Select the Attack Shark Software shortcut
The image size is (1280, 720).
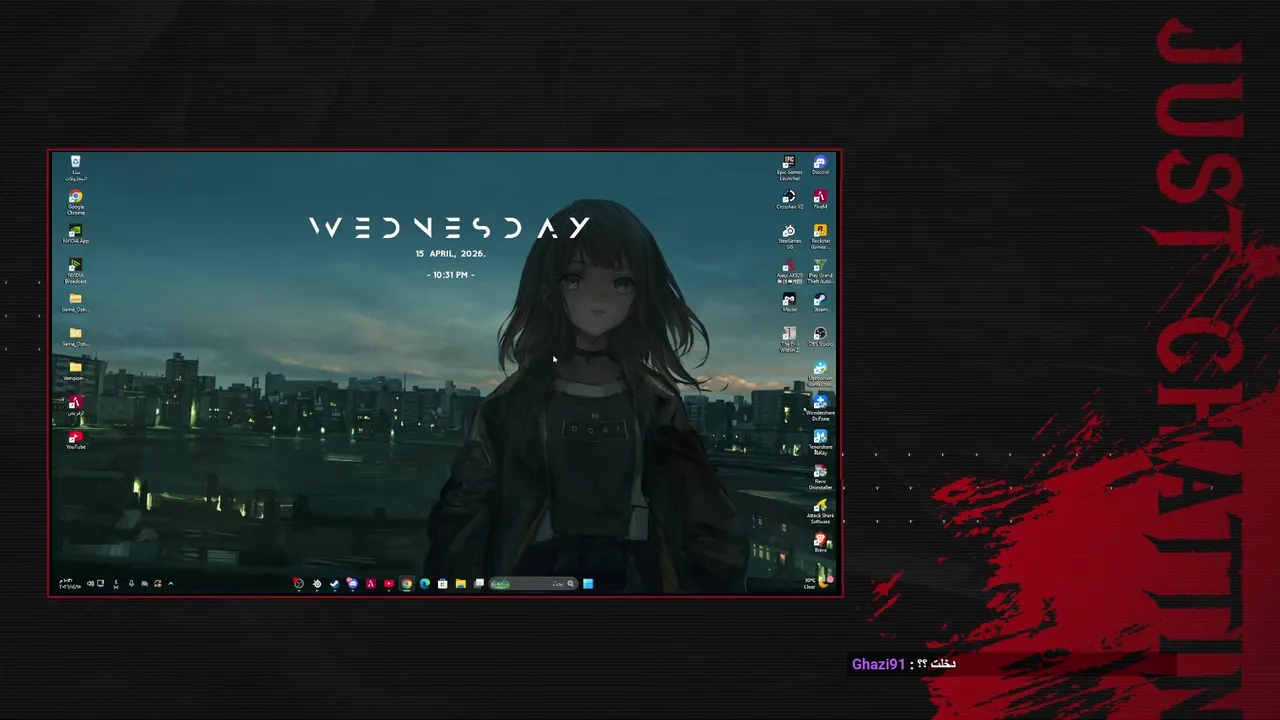[820, 512]
